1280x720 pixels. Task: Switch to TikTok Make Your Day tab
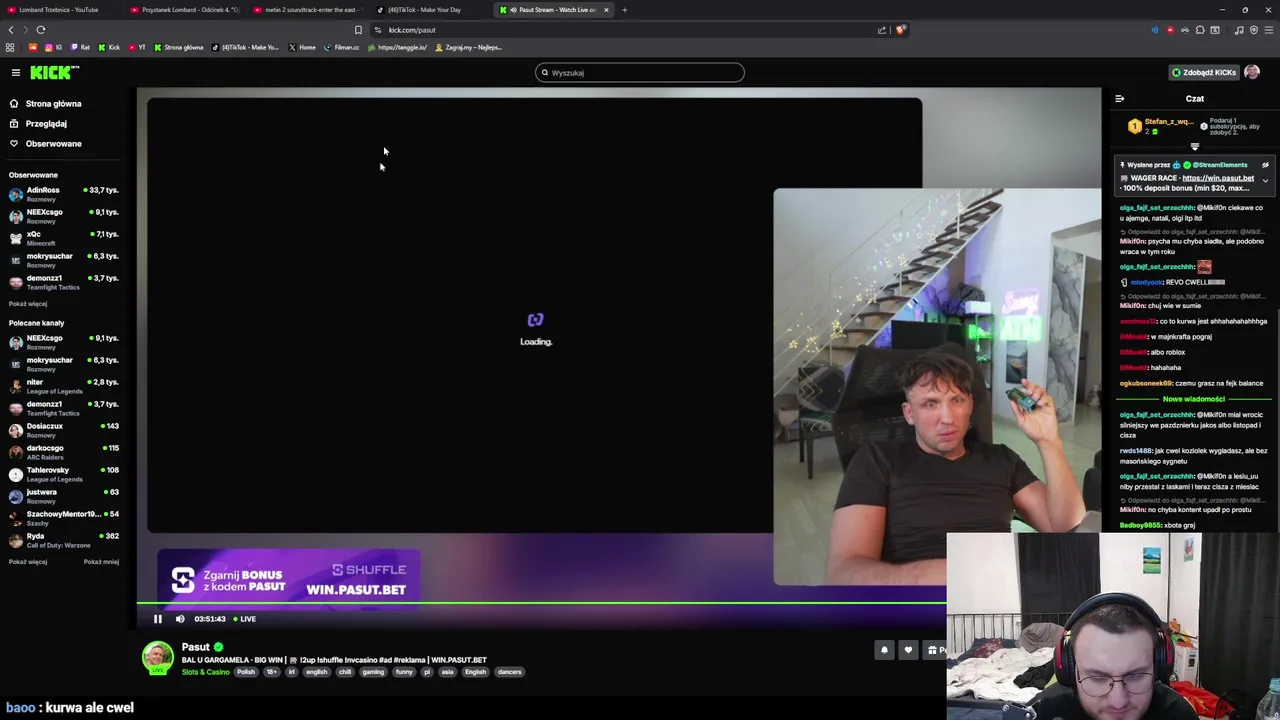[x=430, y=10]
